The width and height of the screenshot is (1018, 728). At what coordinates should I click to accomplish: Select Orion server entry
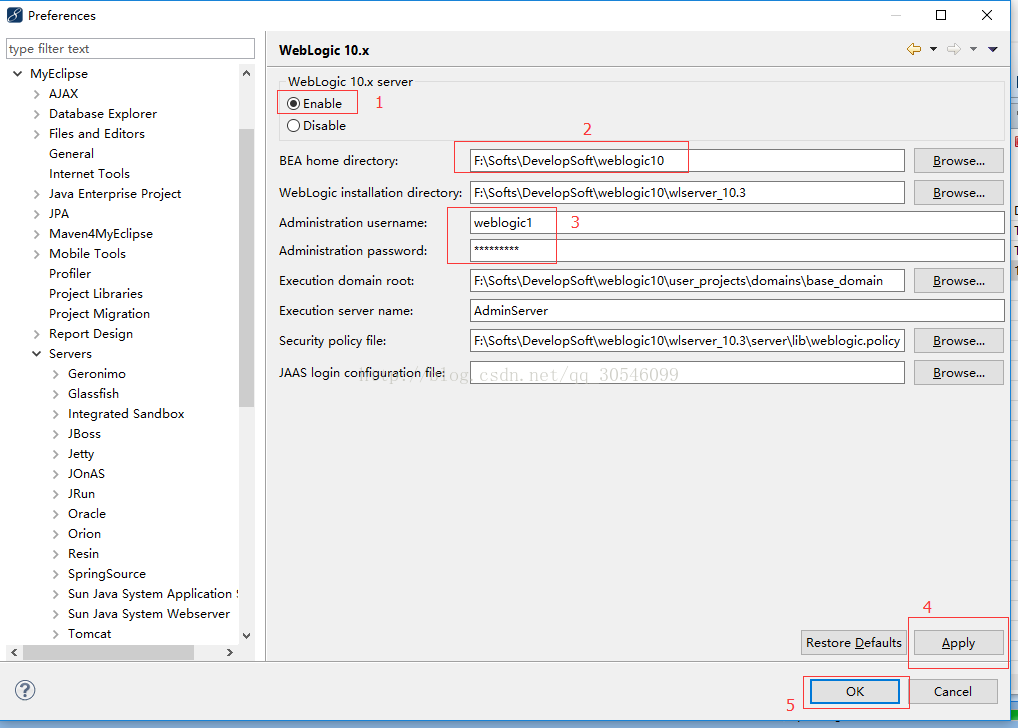tap(84, 534)
